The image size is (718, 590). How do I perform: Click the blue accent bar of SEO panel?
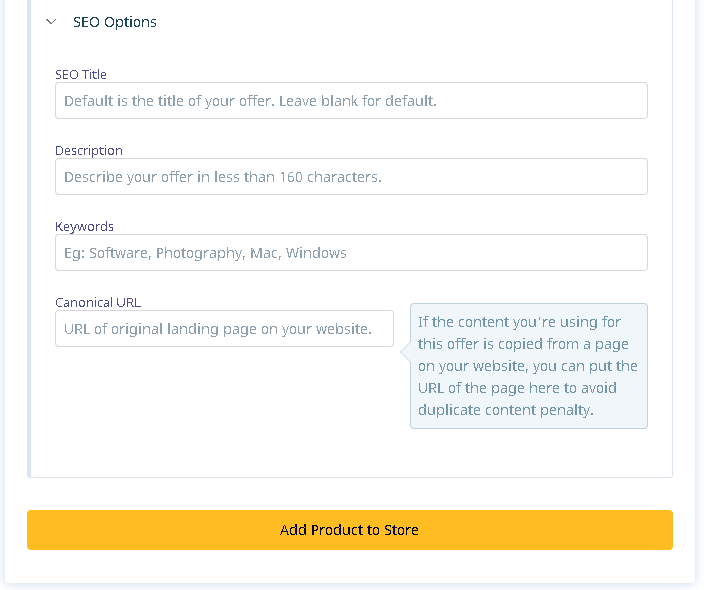point(29,238)
